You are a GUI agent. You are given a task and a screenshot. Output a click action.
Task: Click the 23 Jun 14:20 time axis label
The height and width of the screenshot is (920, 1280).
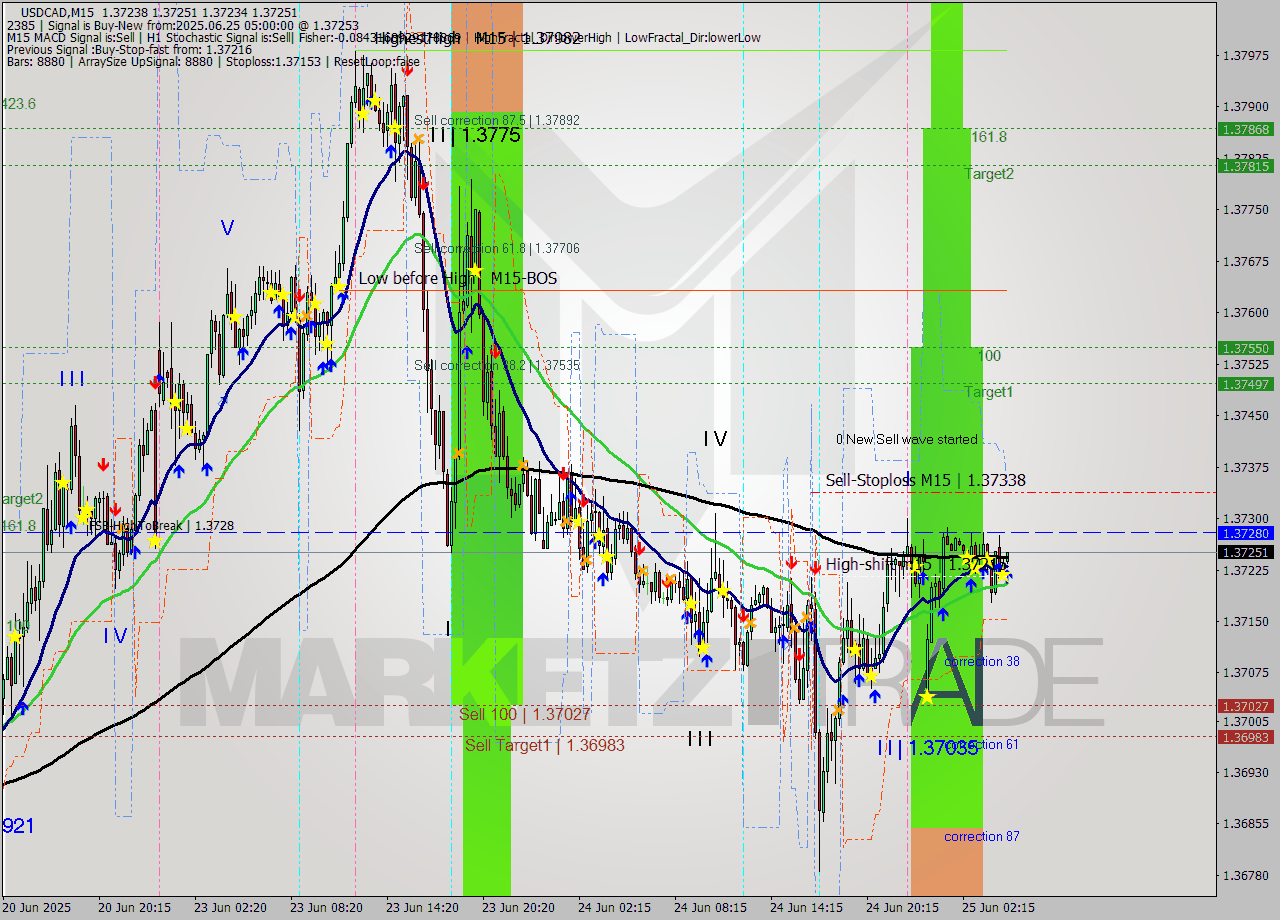coord(423,908)
